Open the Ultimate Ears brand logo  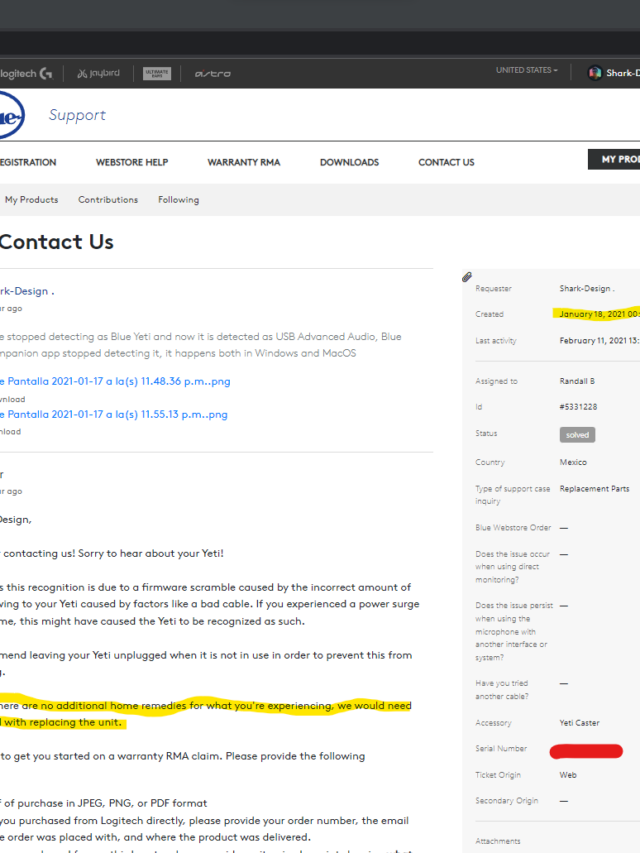click(x=157, y=73)
